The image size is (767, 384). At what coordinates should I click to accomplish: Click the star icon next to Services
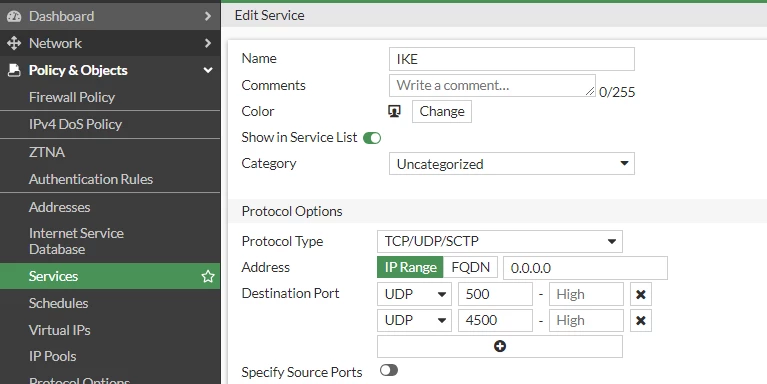coord(208,276)
